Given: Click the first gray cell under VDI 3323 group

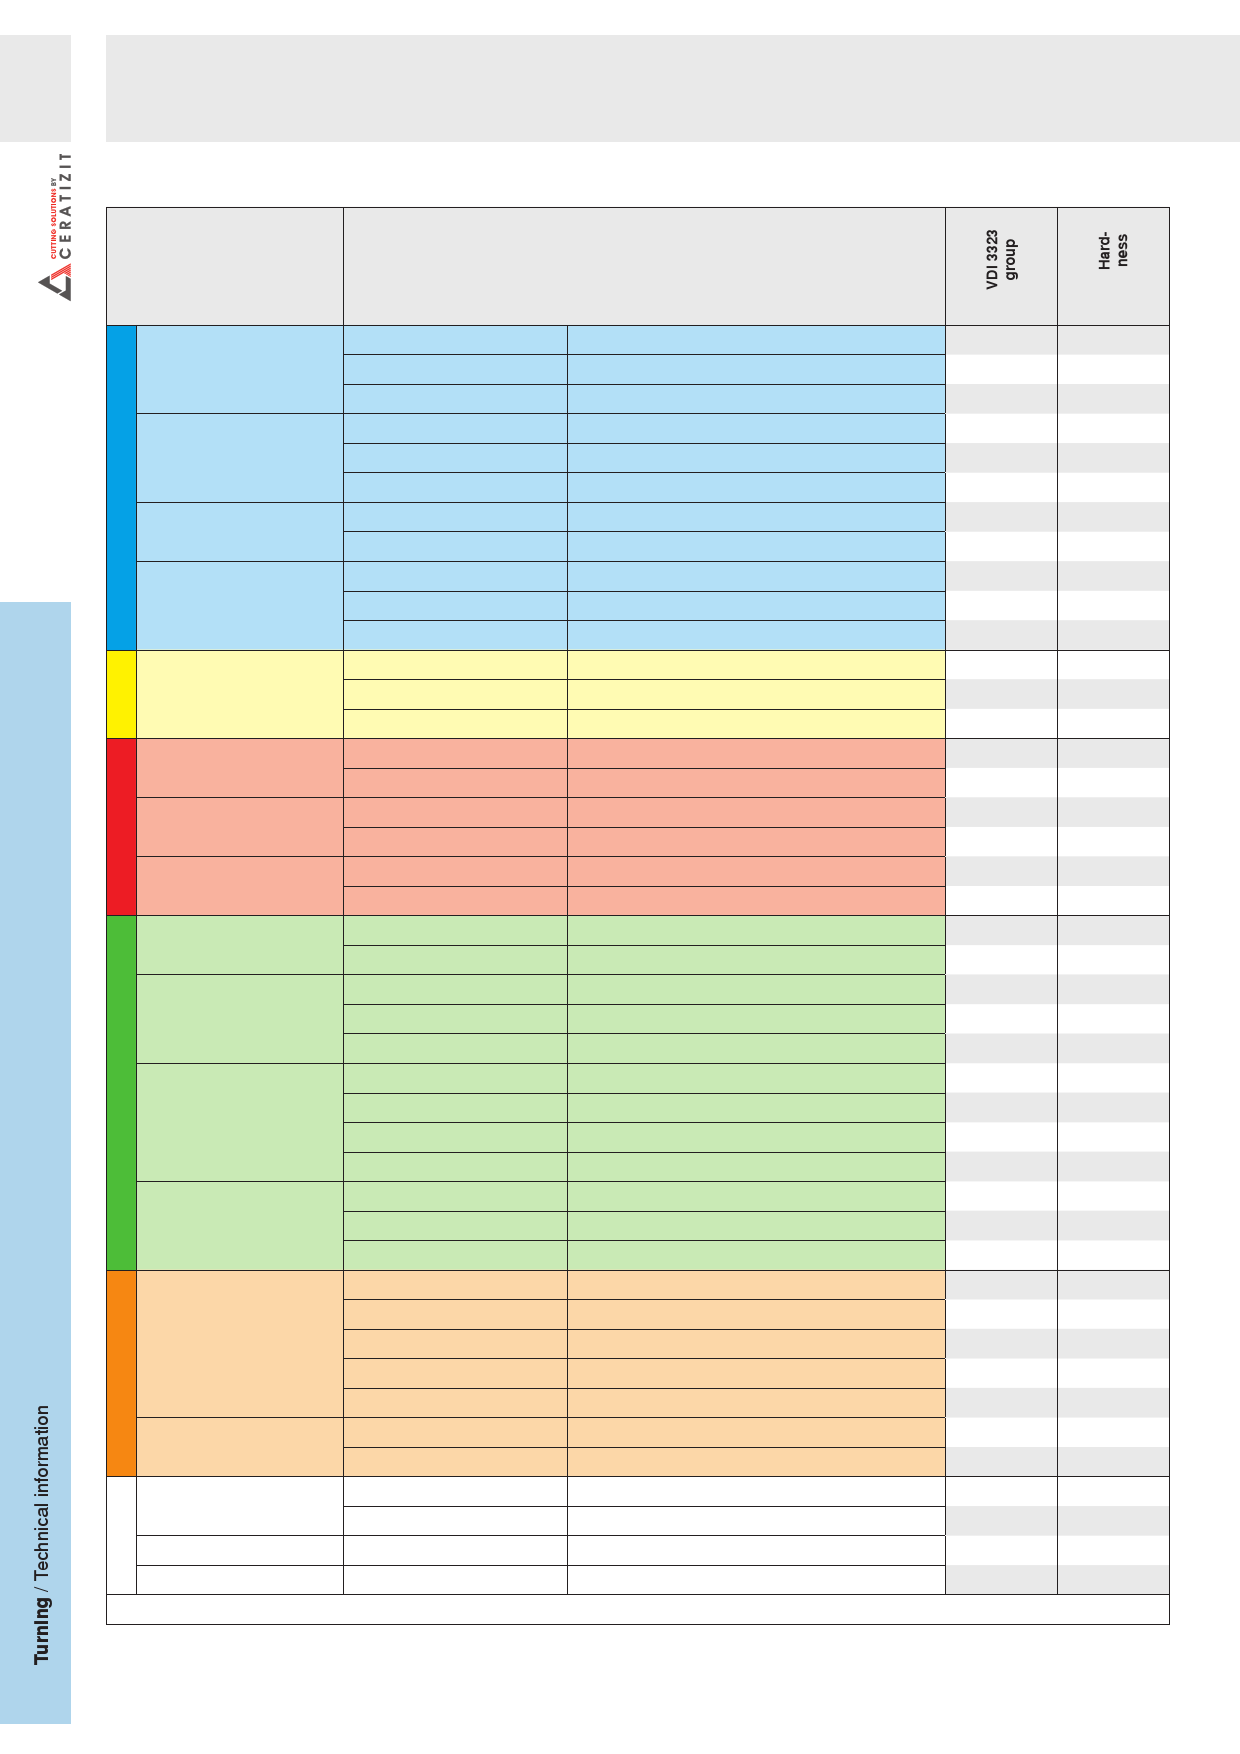Looking at the screenshot, I should tap(1001, 340).
